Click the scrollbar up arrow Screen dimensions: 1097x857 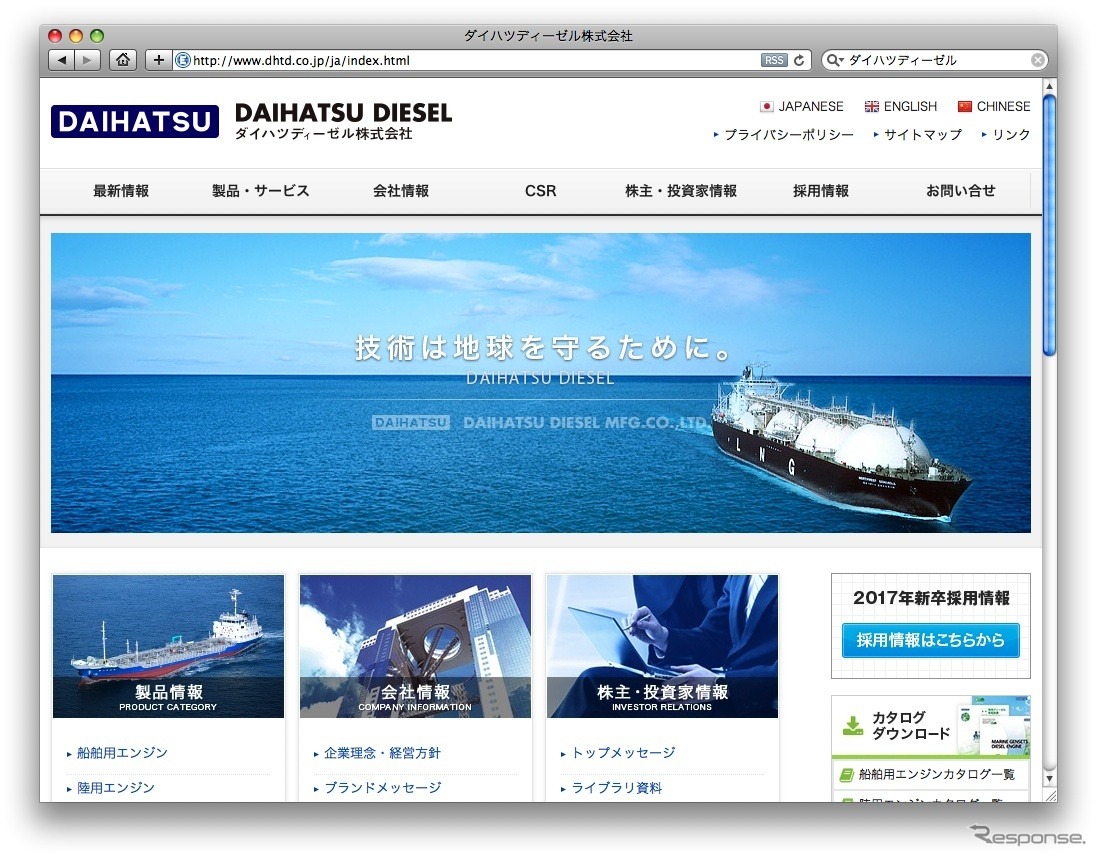pos(1049,85)
